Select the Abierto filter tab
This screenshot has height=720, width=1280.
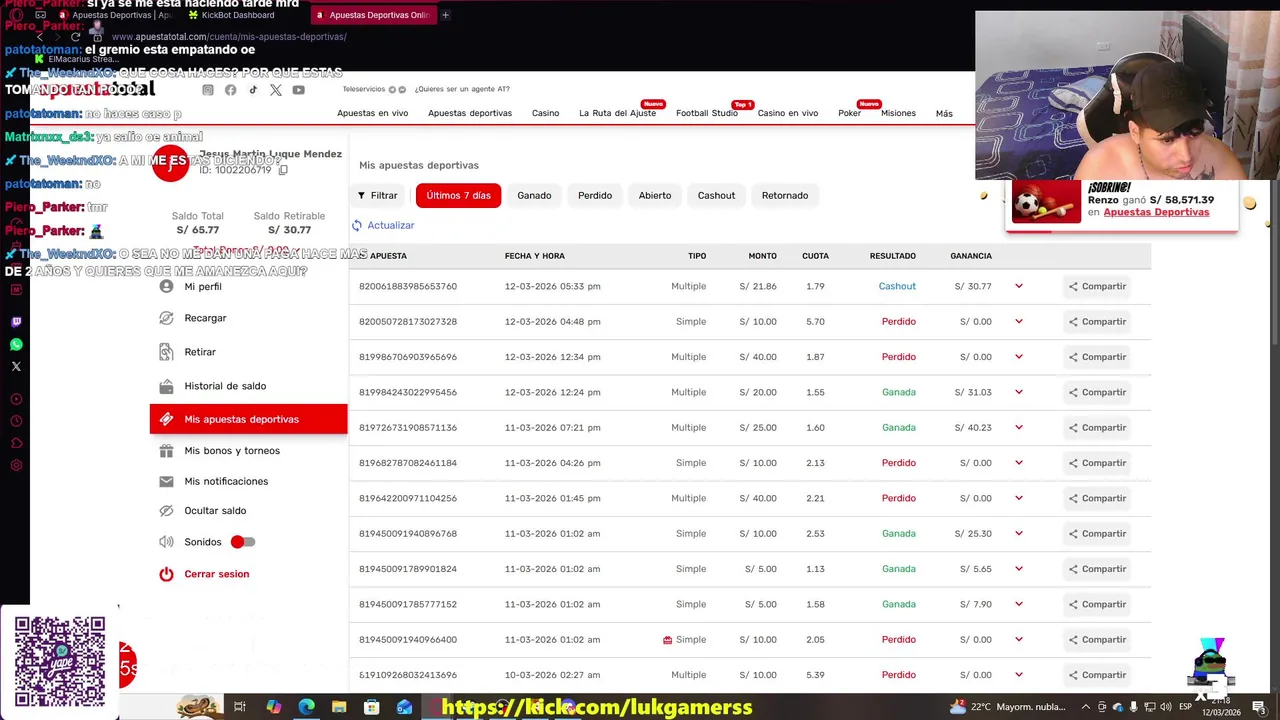(655, 195)
